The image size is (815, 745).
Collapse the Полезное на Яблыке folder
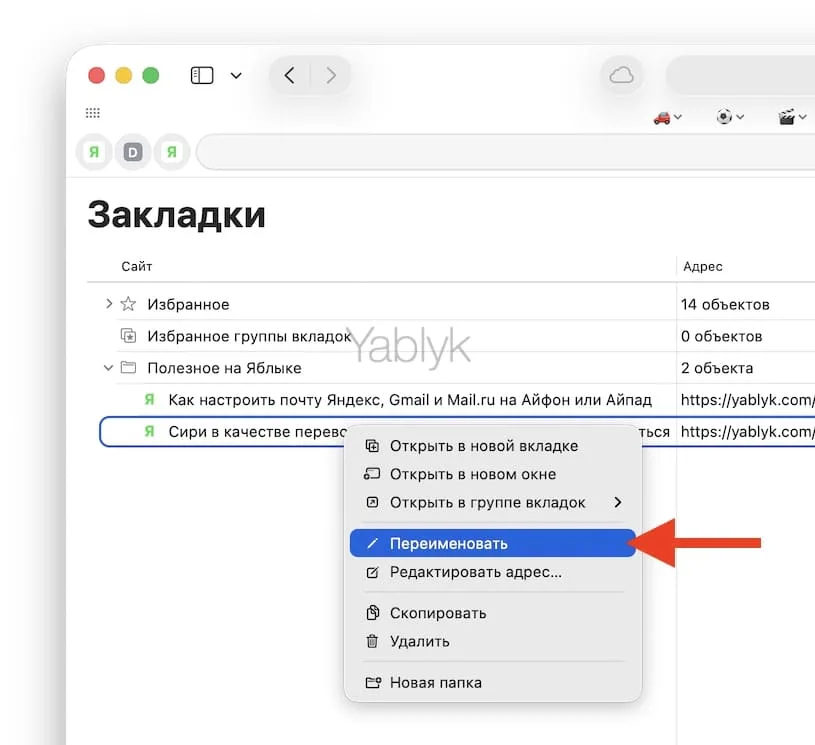pyautogui.click(x=108, y=368)
